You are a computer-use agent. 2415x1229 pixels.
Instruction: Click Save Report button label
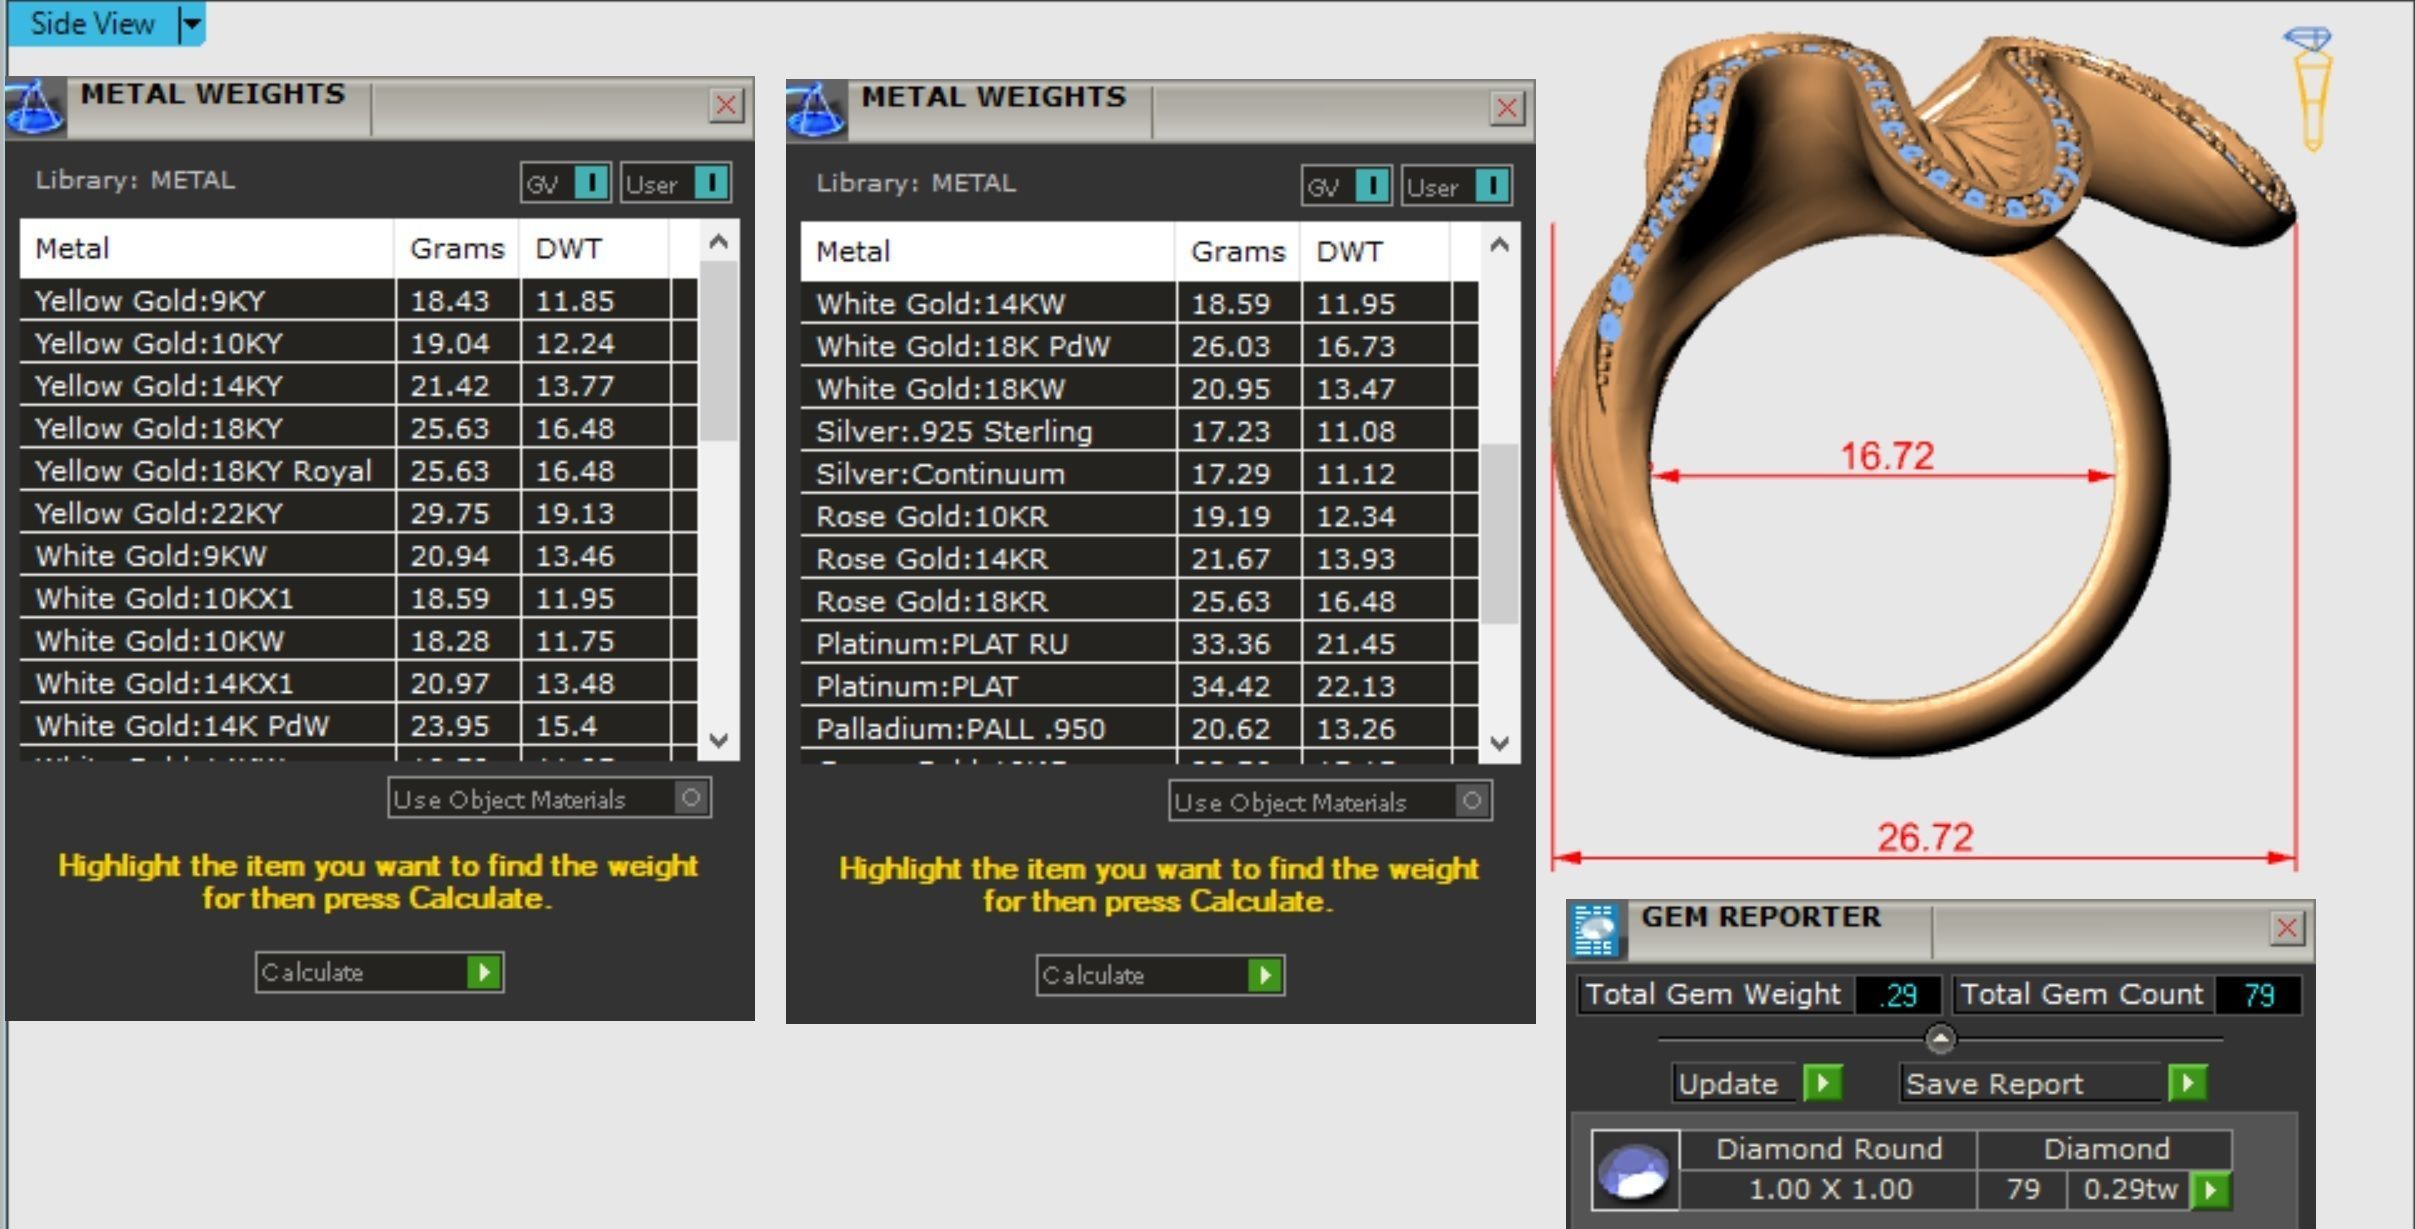coord(1994,1084)
